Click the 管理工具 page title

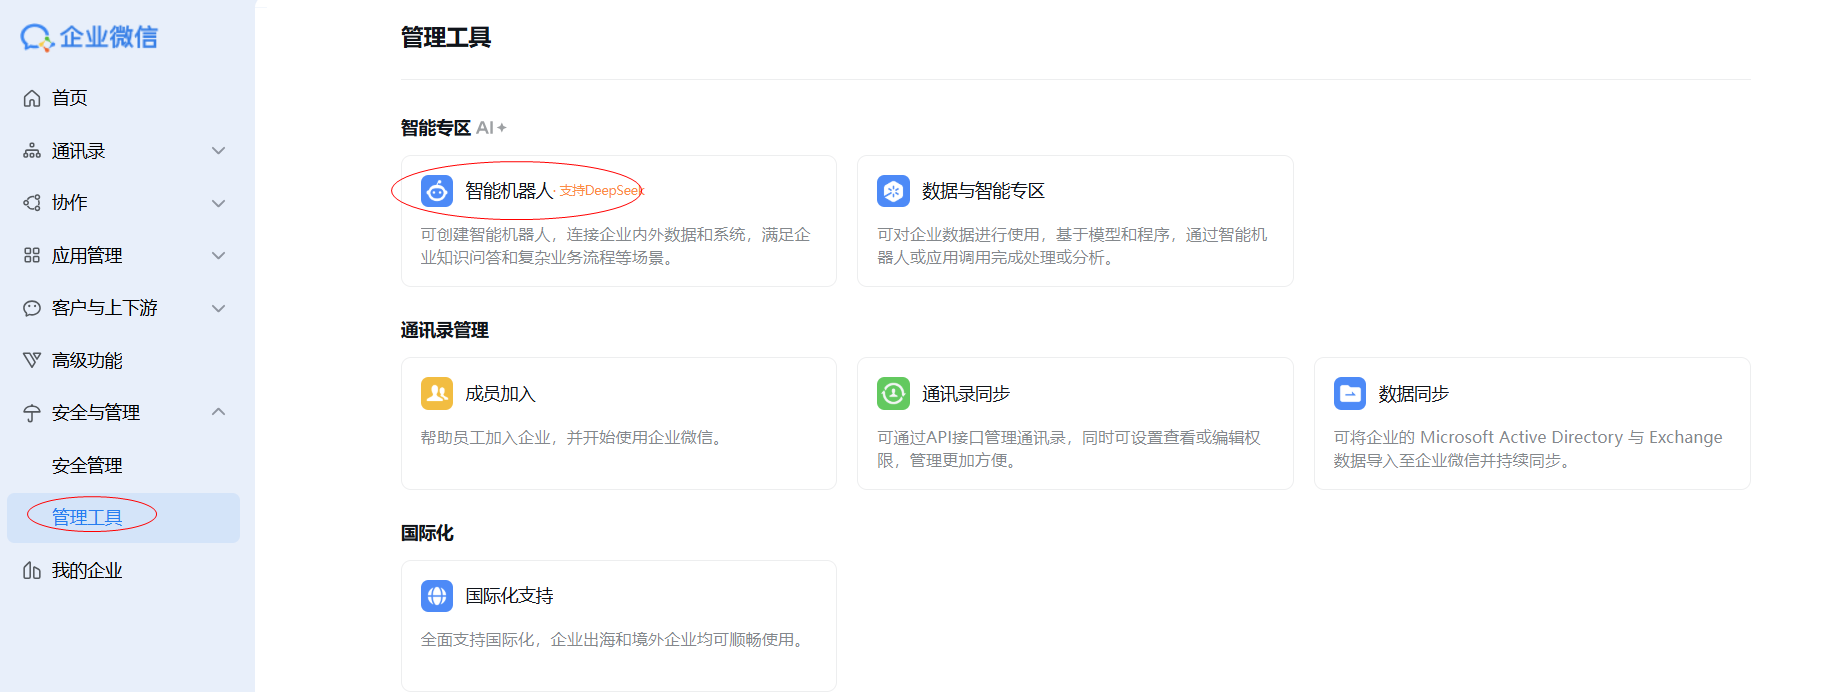click(446, 38)
